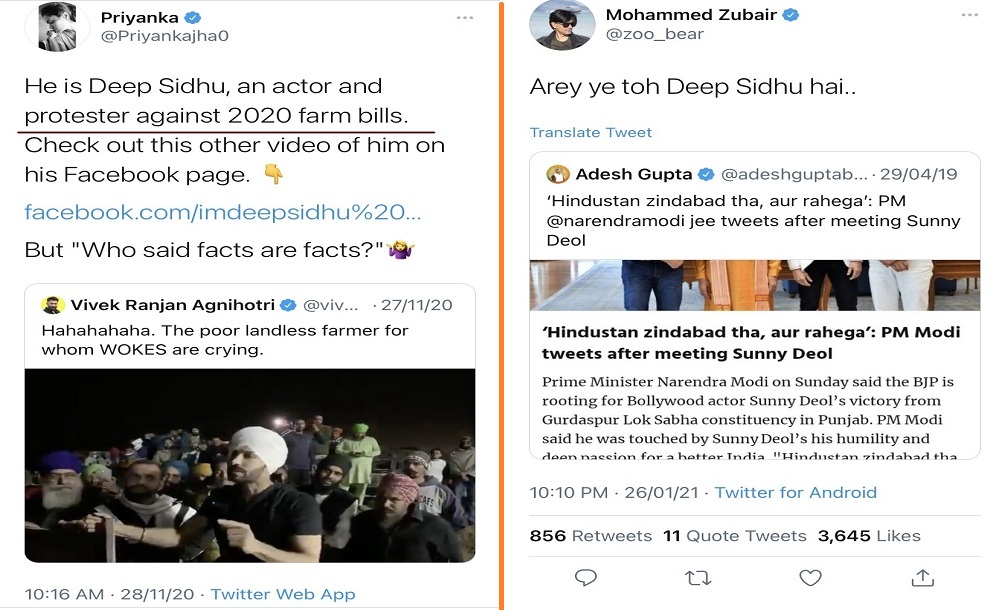Screen dimensions: 995x610
Task: Open the Twitter for Android source link
Action: pyautogui.click(x=795, y=492)
